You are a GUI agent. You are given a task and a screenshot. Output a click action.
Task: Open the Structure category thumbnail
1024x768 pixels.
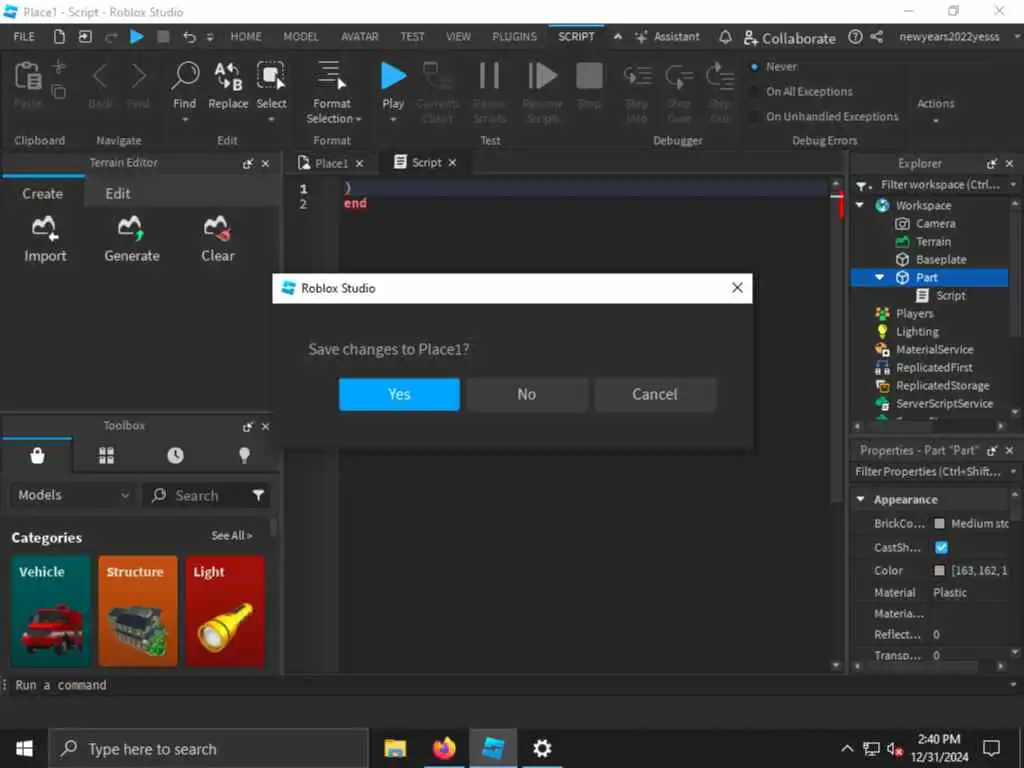[138, 611]
